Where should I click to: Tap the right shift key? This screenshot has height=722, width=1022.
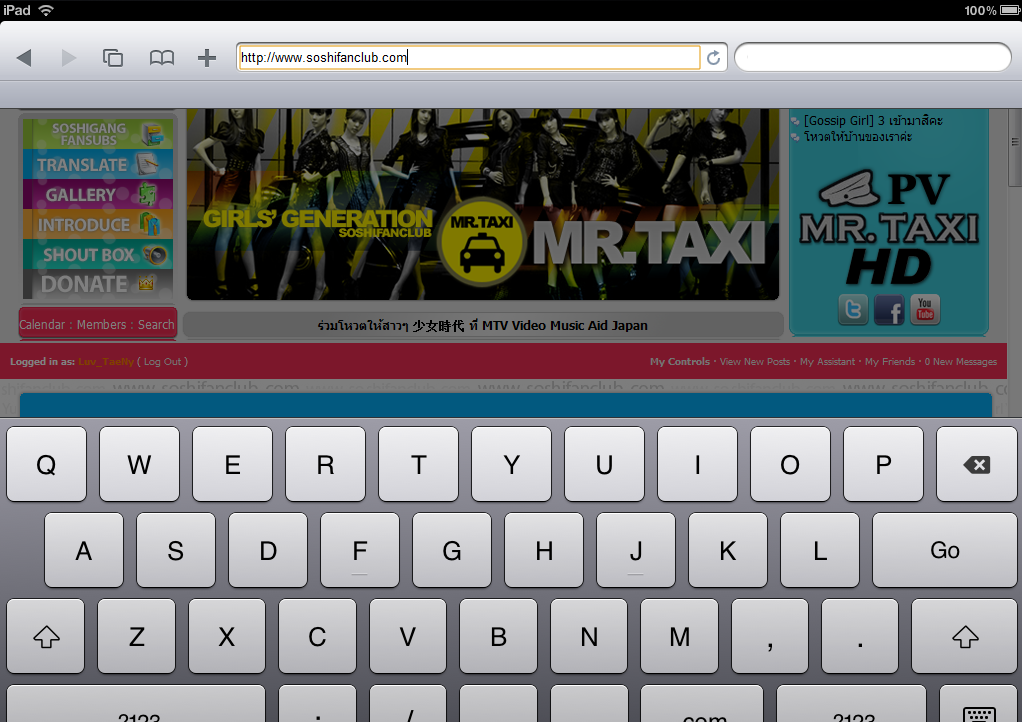(x=965, y=636)
